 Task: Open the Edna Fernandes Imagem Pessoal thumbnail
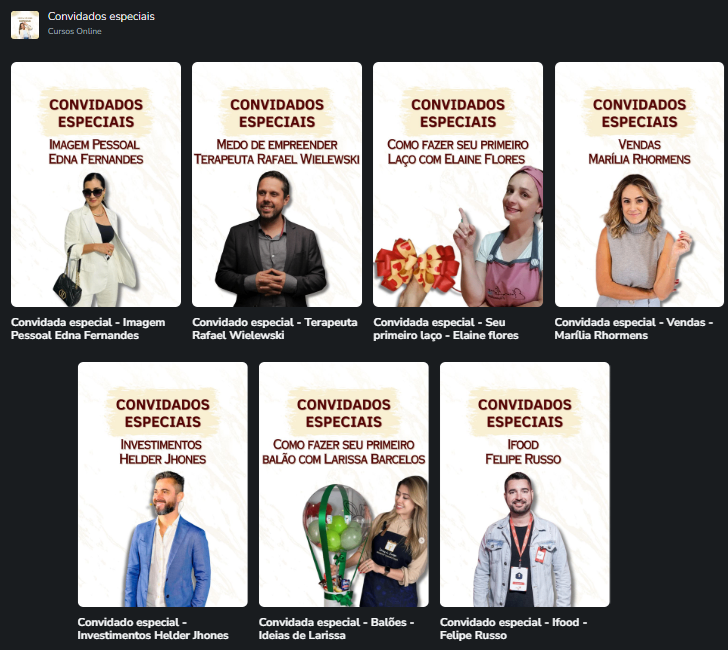tap(96, 184)
